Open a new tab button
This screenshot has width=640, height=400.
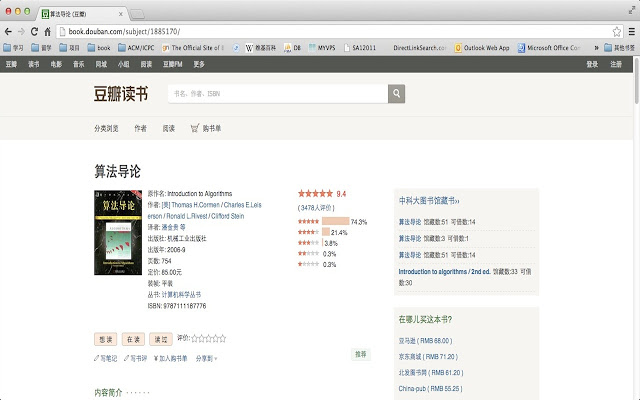(137, 14)
